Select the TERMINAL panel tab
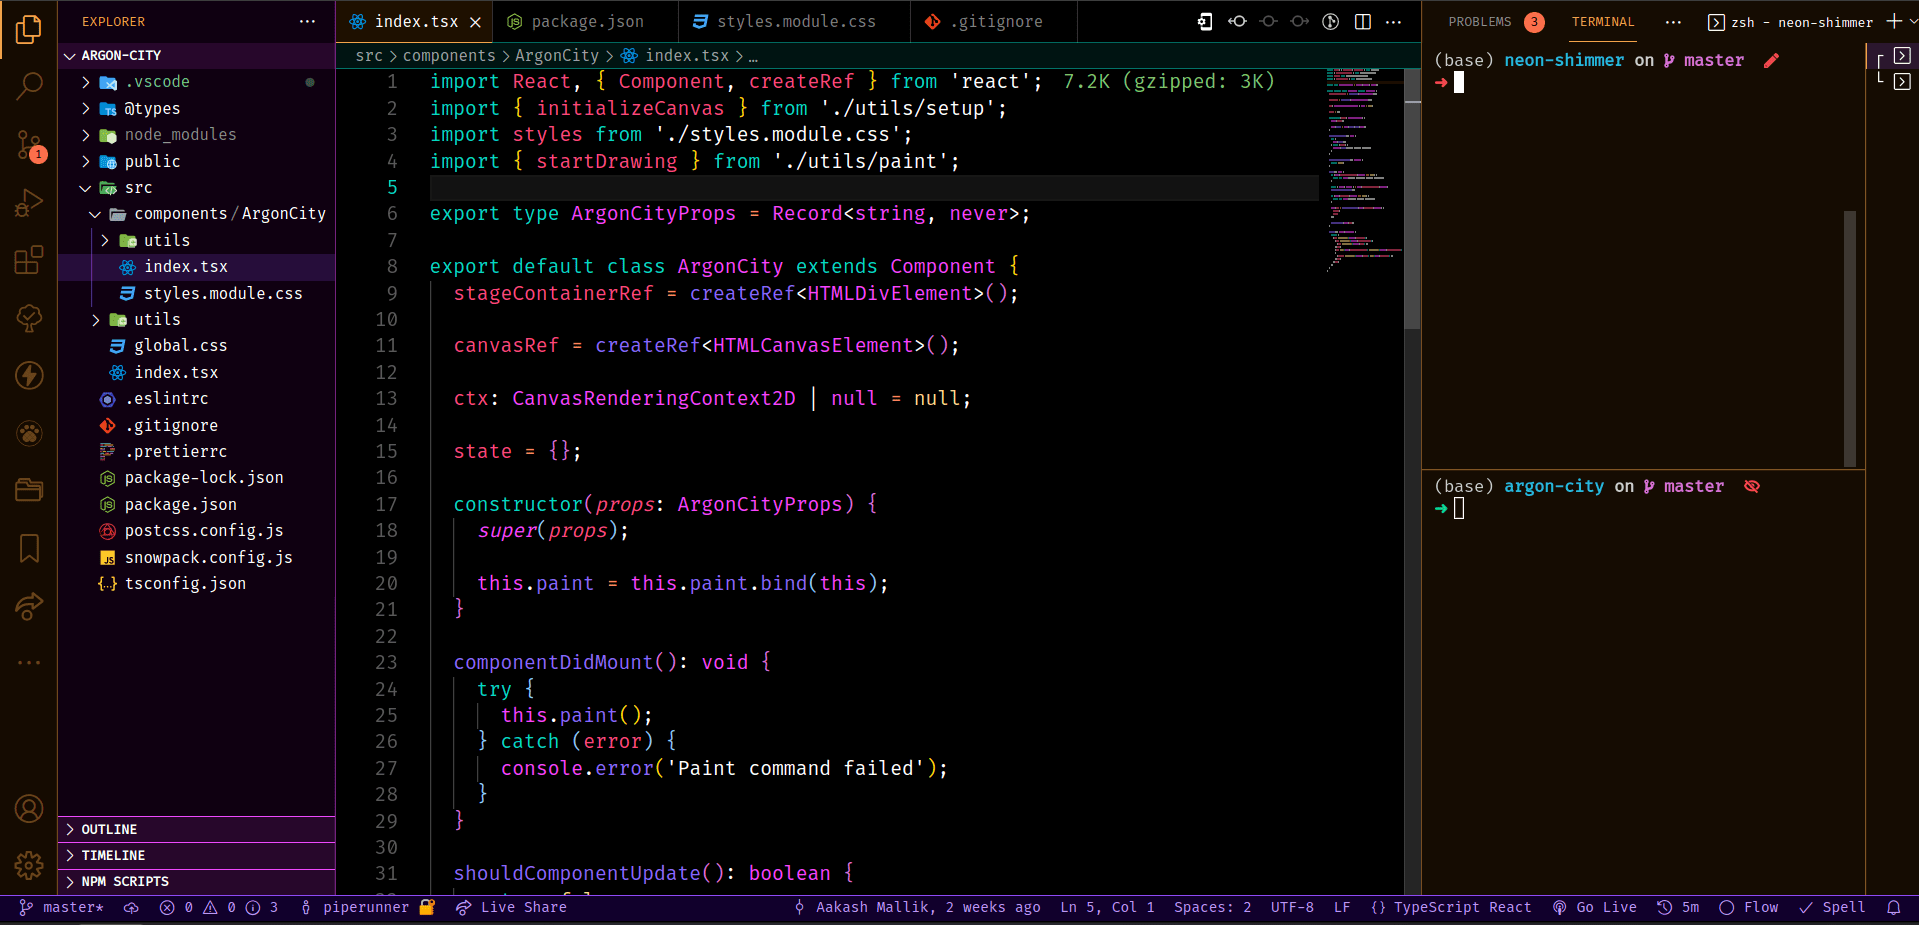The height and width of the screenshot is (925, 1919). click(1603, 22)
